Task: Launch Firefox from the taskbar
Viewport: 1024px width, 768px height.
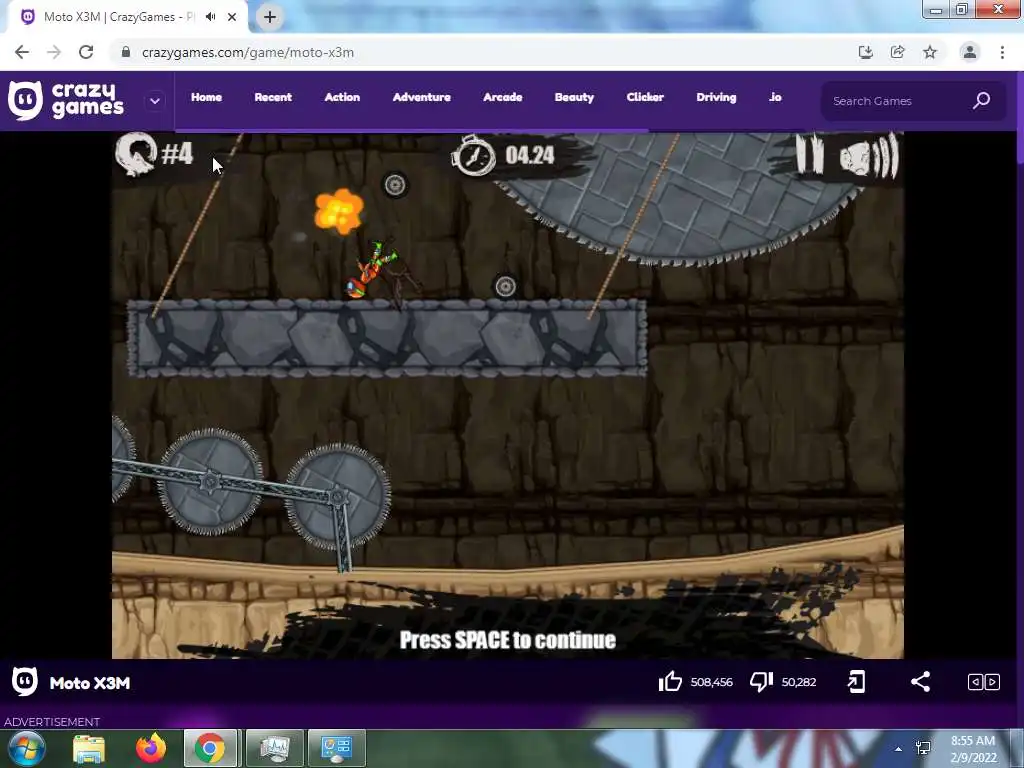Action: [x=151, y=748]
